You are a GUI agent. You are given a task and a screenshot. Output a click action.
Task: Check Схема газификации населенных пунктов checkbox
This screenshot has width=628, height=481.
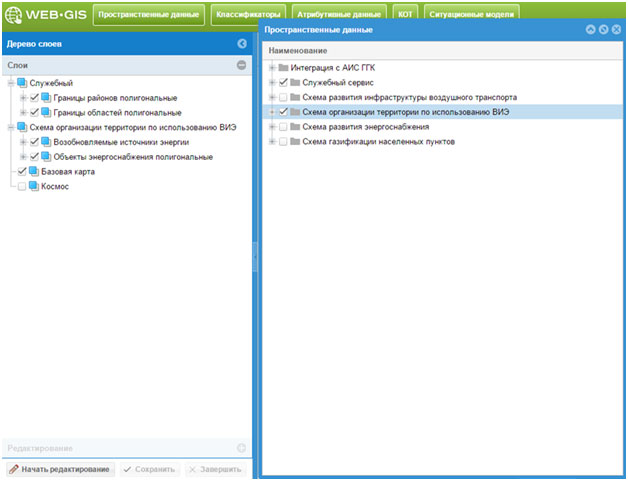(283, 142)
